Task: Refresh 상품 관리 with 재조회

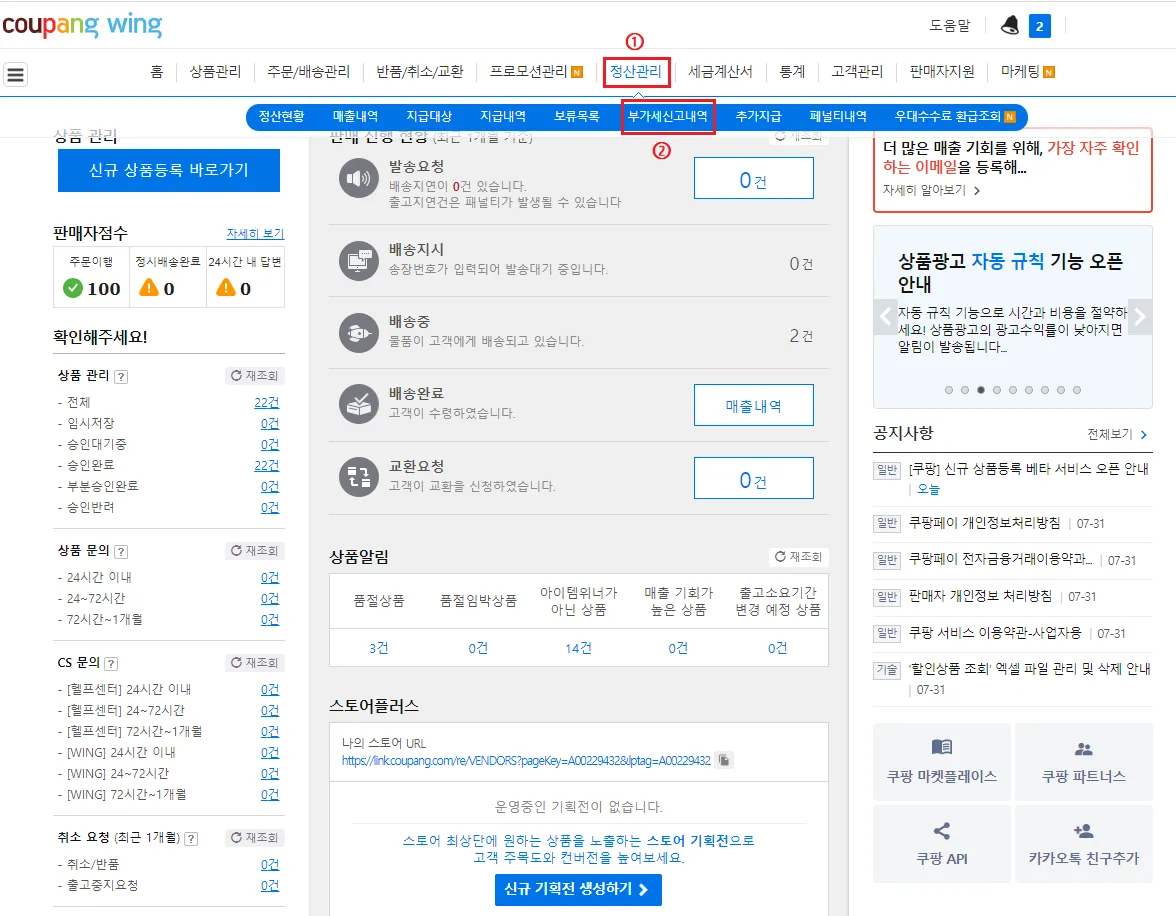Action: pos(254,376)
